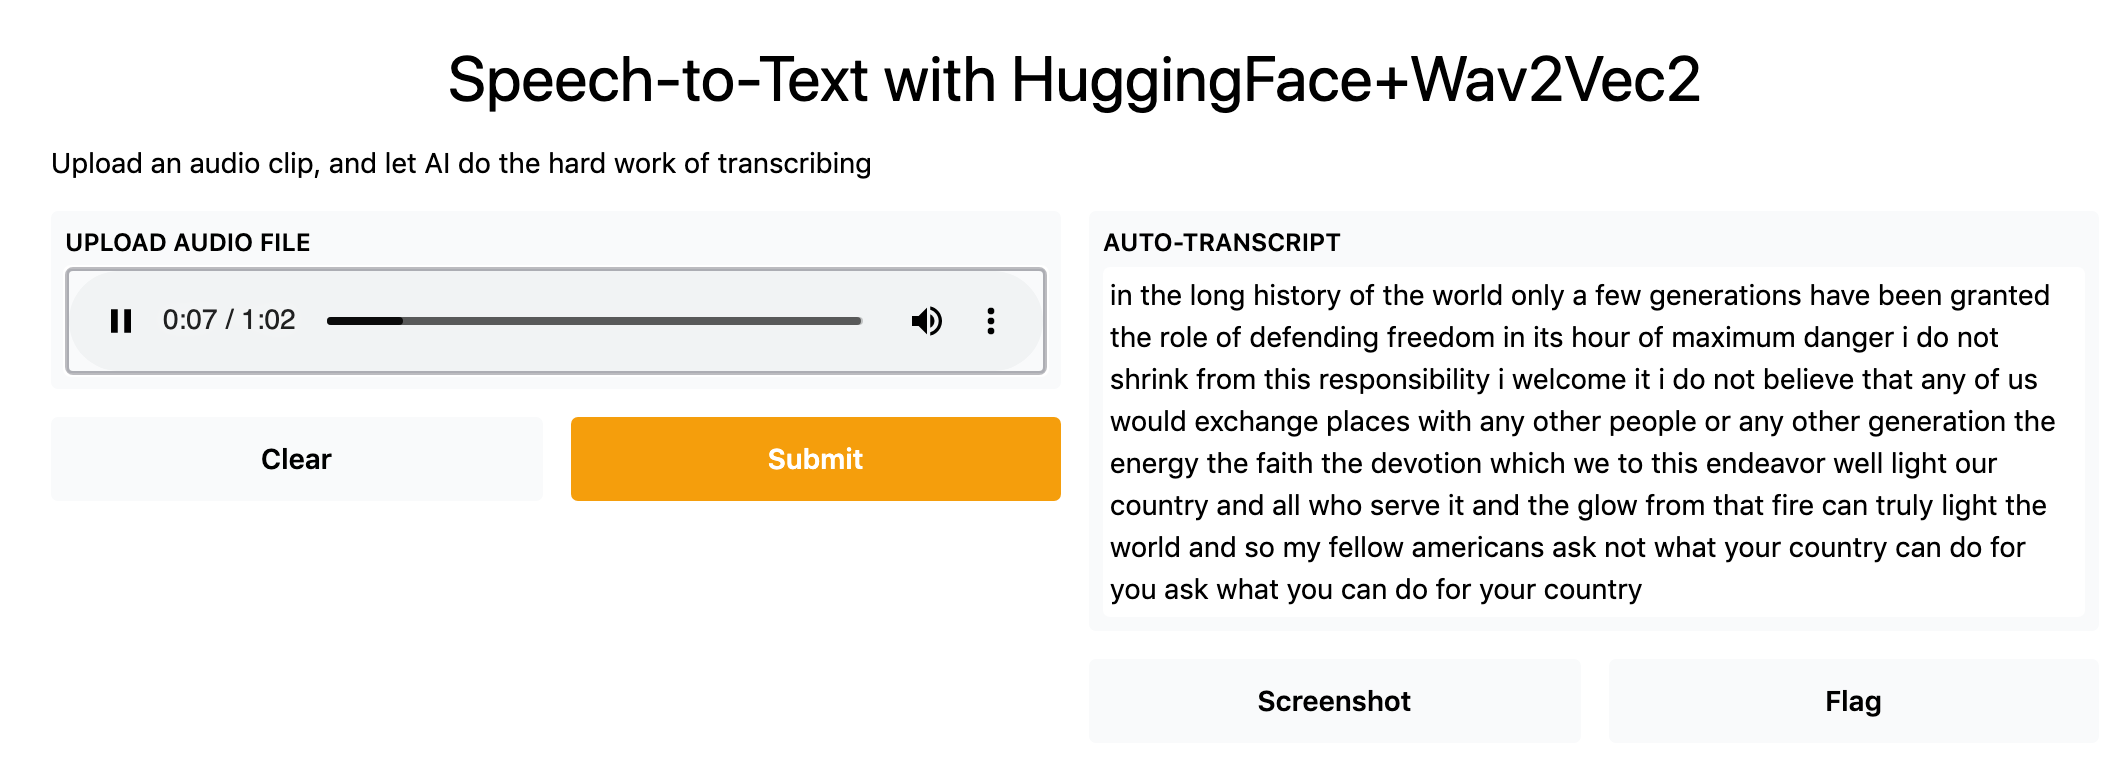Mute the audio player volume
This screenshot has width=2113, height=764.
click(x=926, y=321)
